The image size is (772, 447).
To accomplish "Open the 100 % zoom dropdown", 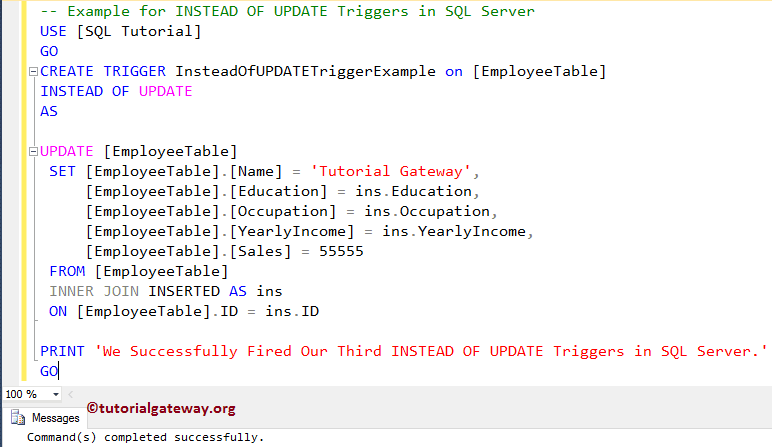I will click(47, 394).
